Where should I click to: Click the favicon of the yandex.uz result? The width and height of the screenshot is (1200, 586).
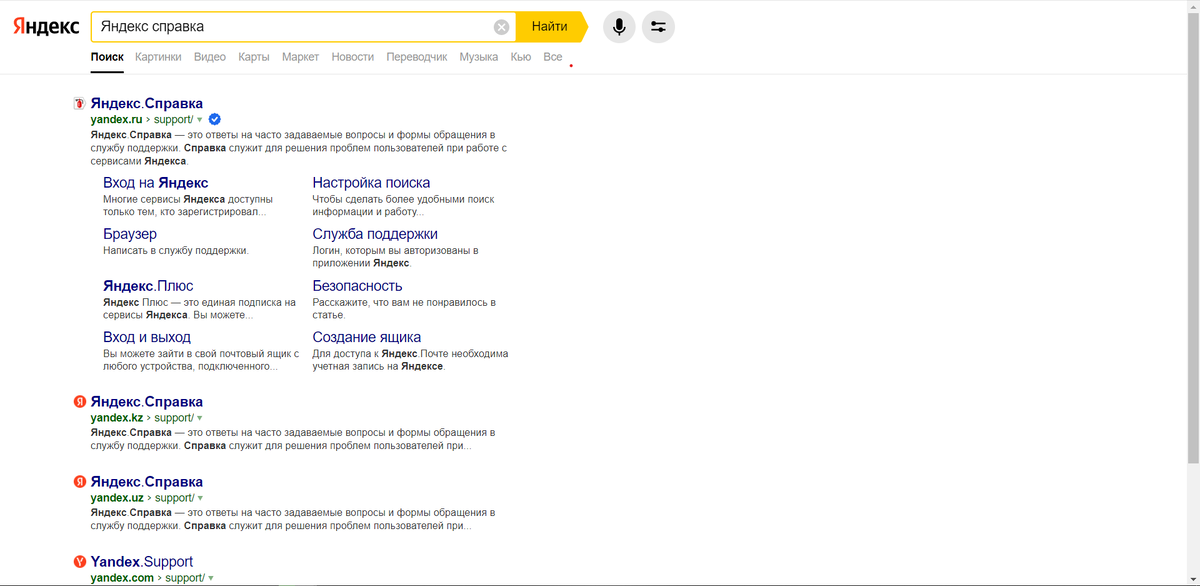[x=80, y=482]
